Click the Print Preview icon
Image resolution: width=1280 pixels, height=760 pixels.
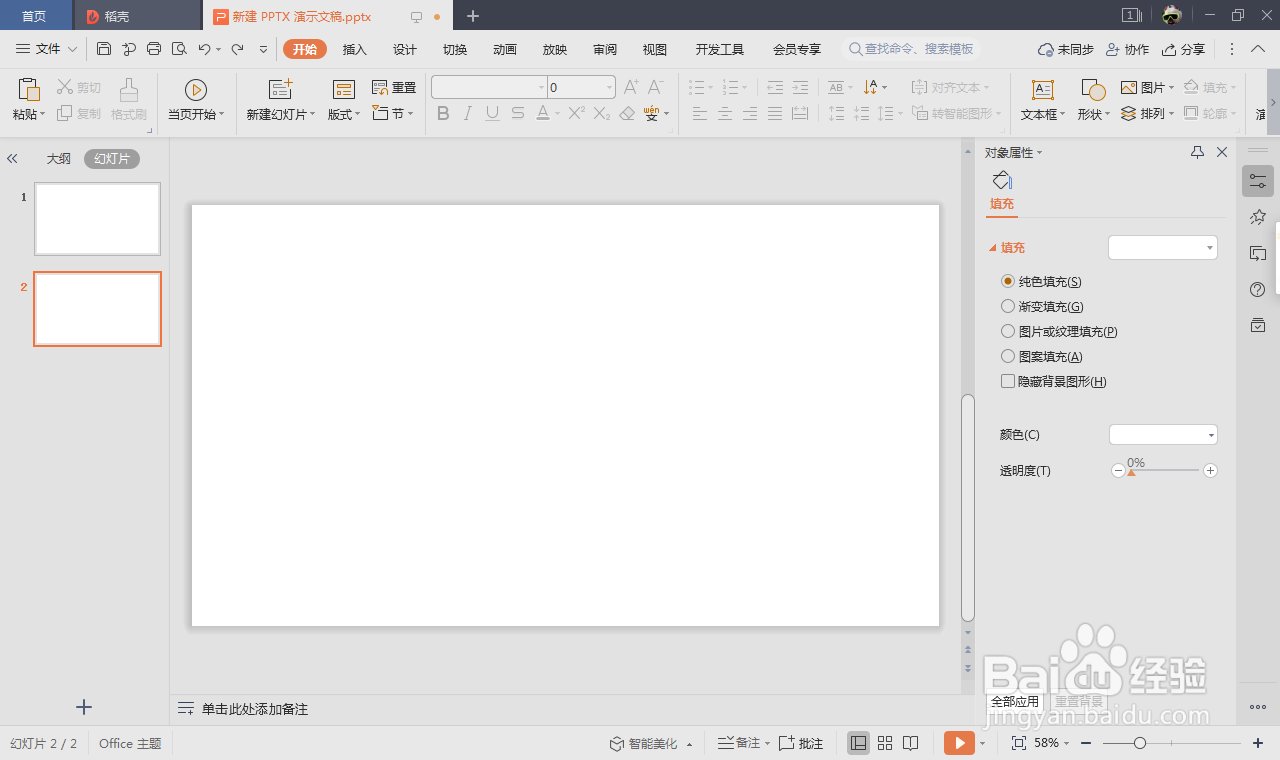coord(179,49)
